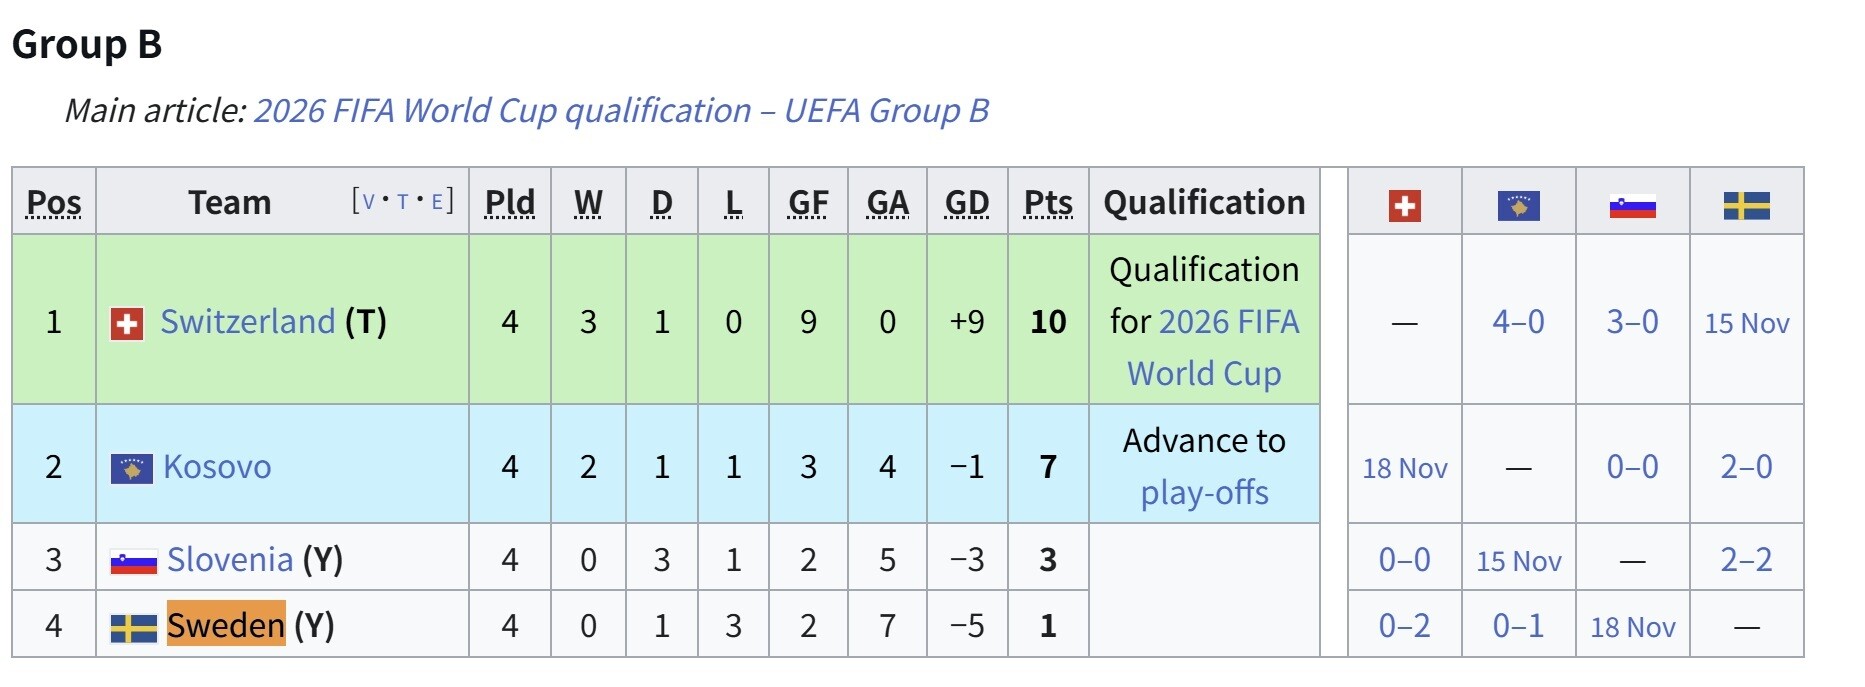Click the Slovenia flag icon beside team name
This screenshot has width=1865, height=687.
tap(133, 562)
